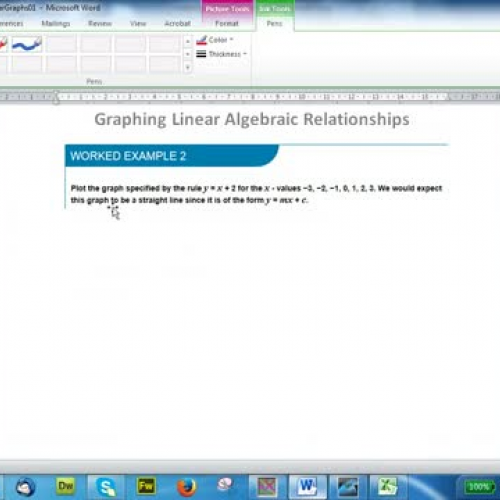Click the Ink Tools contextual tab header
This screenshot has width=500, height=500.
tap(275, 9)
